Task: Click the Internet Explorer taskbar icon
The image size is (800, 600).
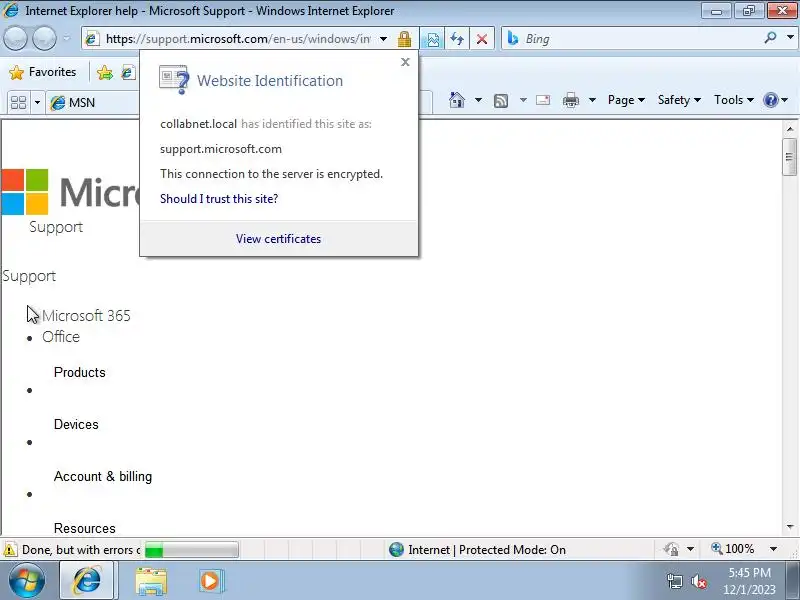Action: point(87,581)
